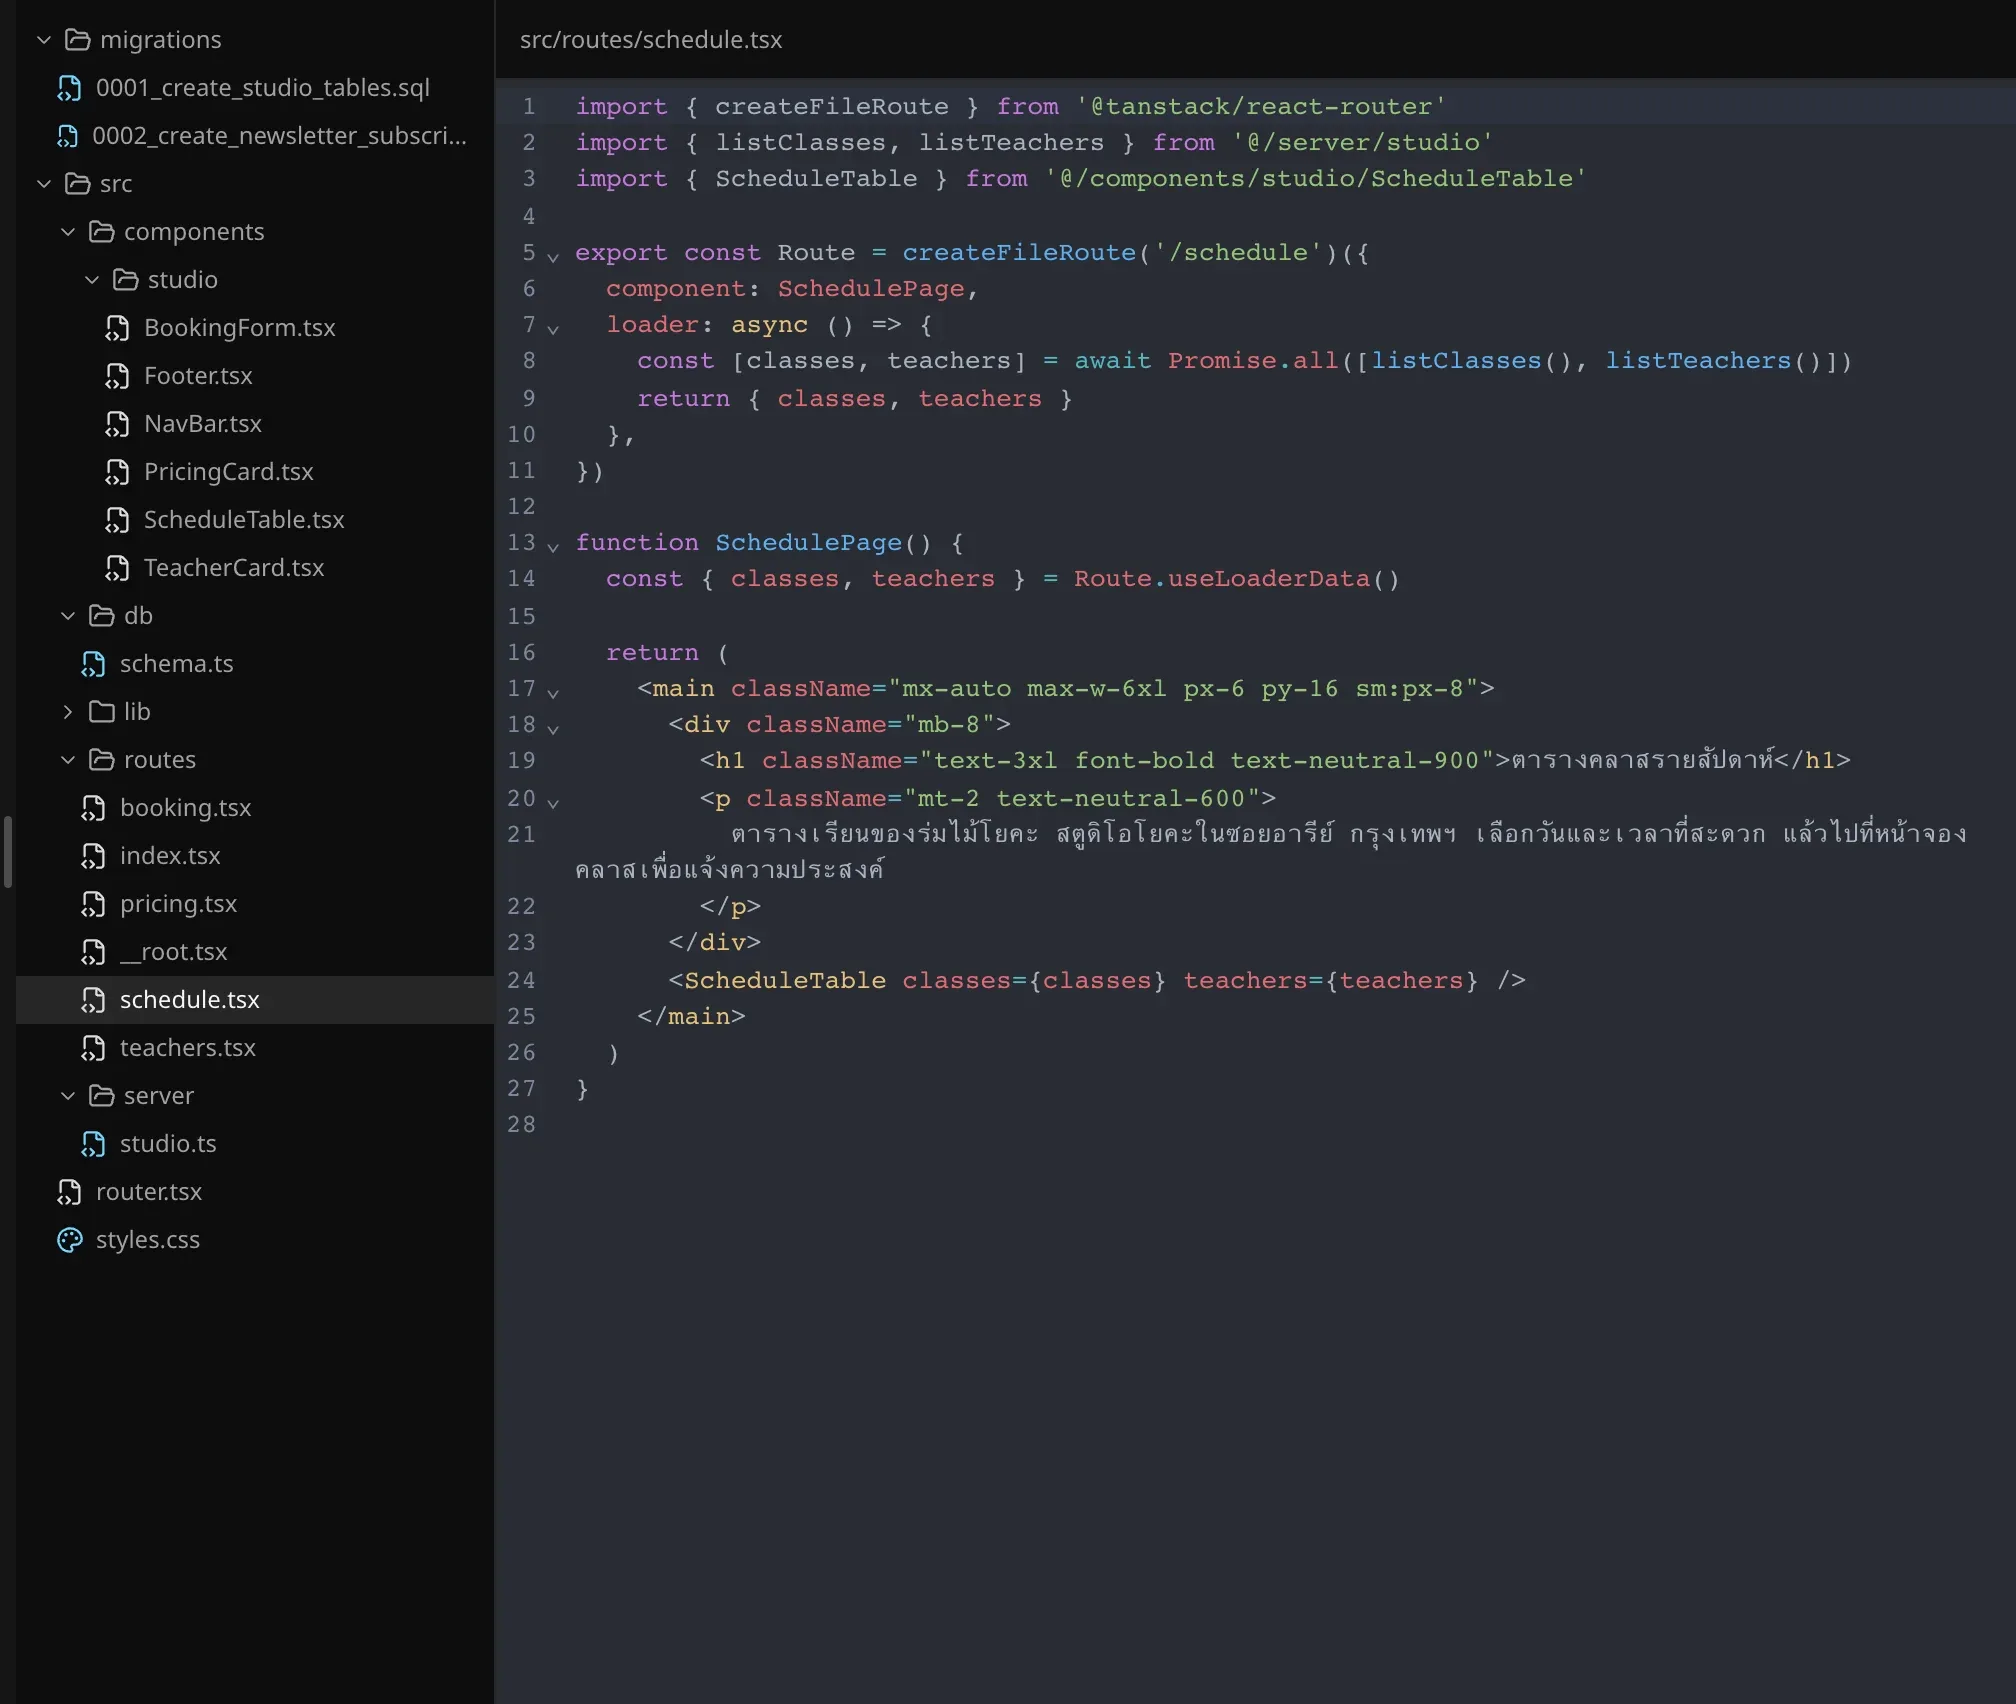2016x1704 pixels.
Task: Fold the p element at line 20
Action: click(x=553, y=803)
